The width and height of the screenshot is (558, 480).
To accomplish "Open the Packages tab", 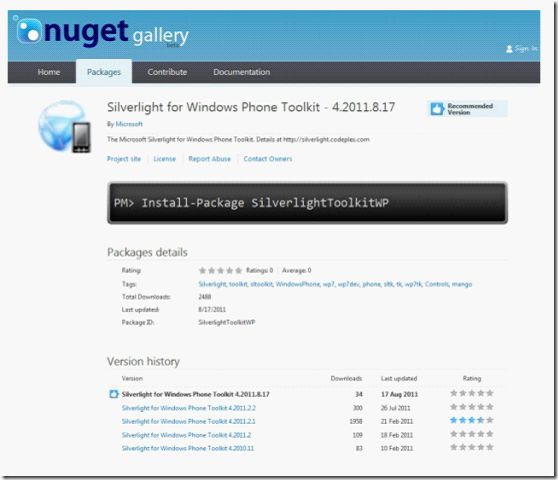I will (x=104, y=72).
